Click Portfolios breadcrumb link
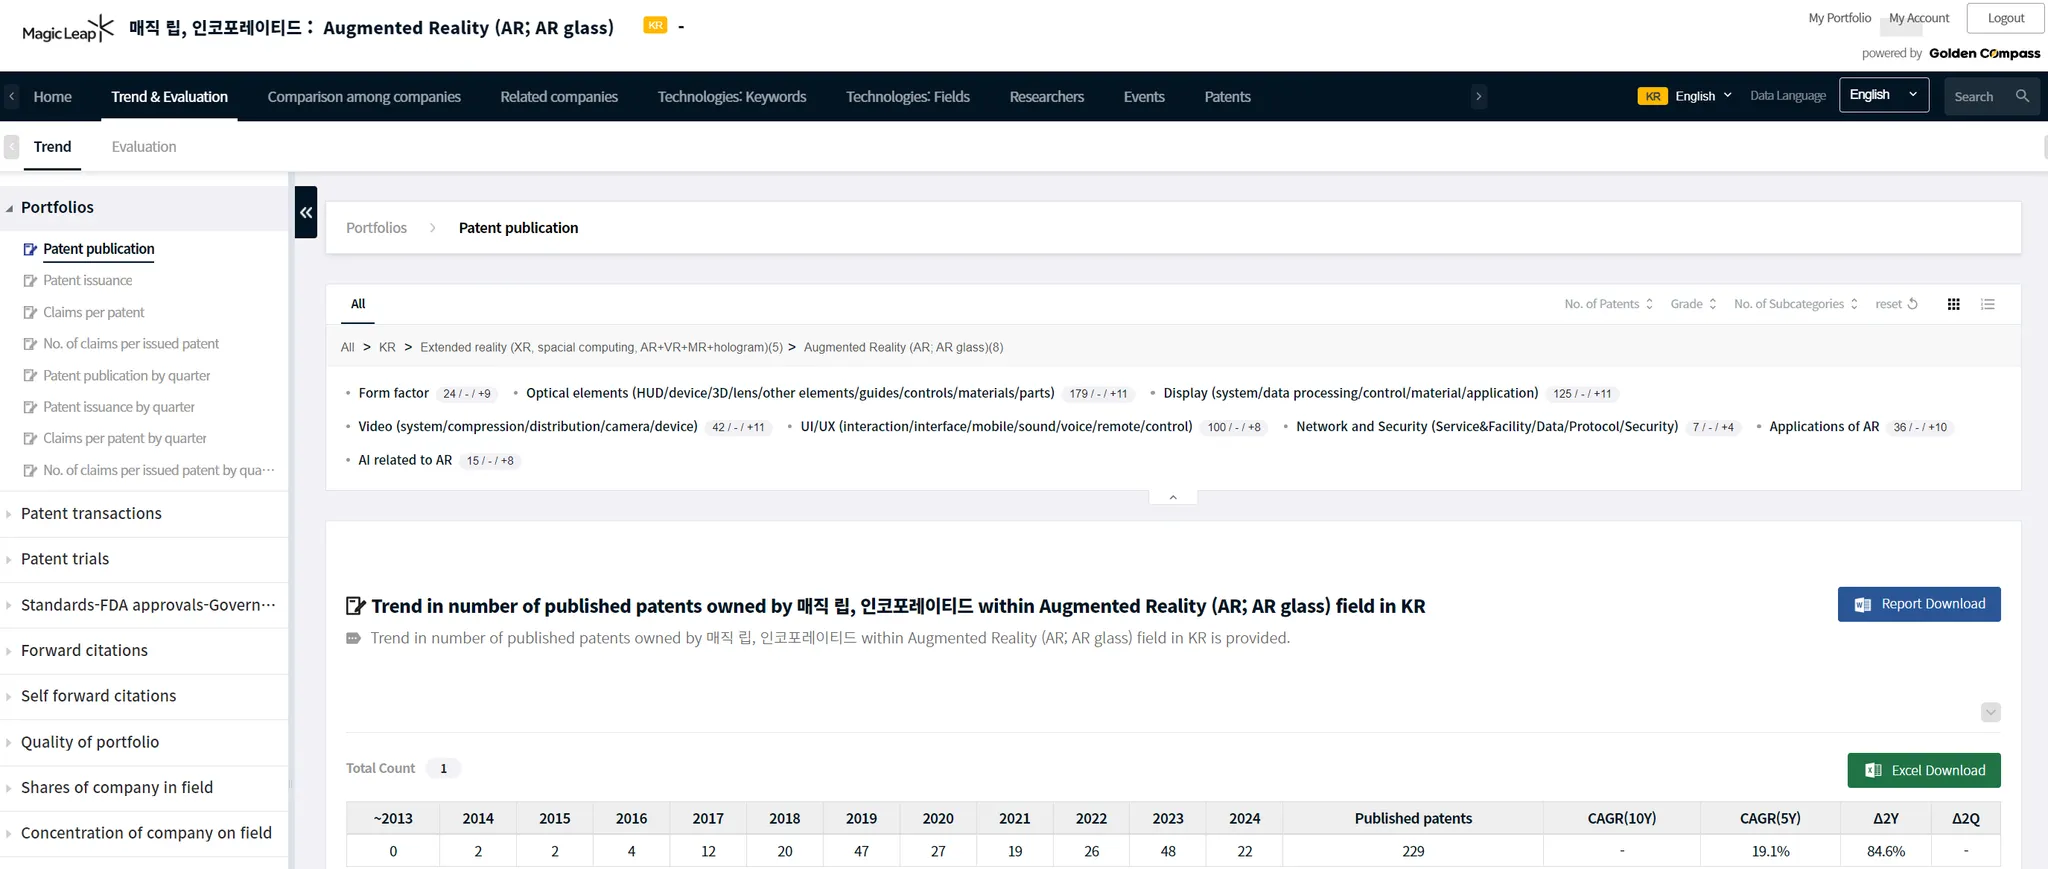The width and height of the screenshot is (2048, 869). (376, 228)
